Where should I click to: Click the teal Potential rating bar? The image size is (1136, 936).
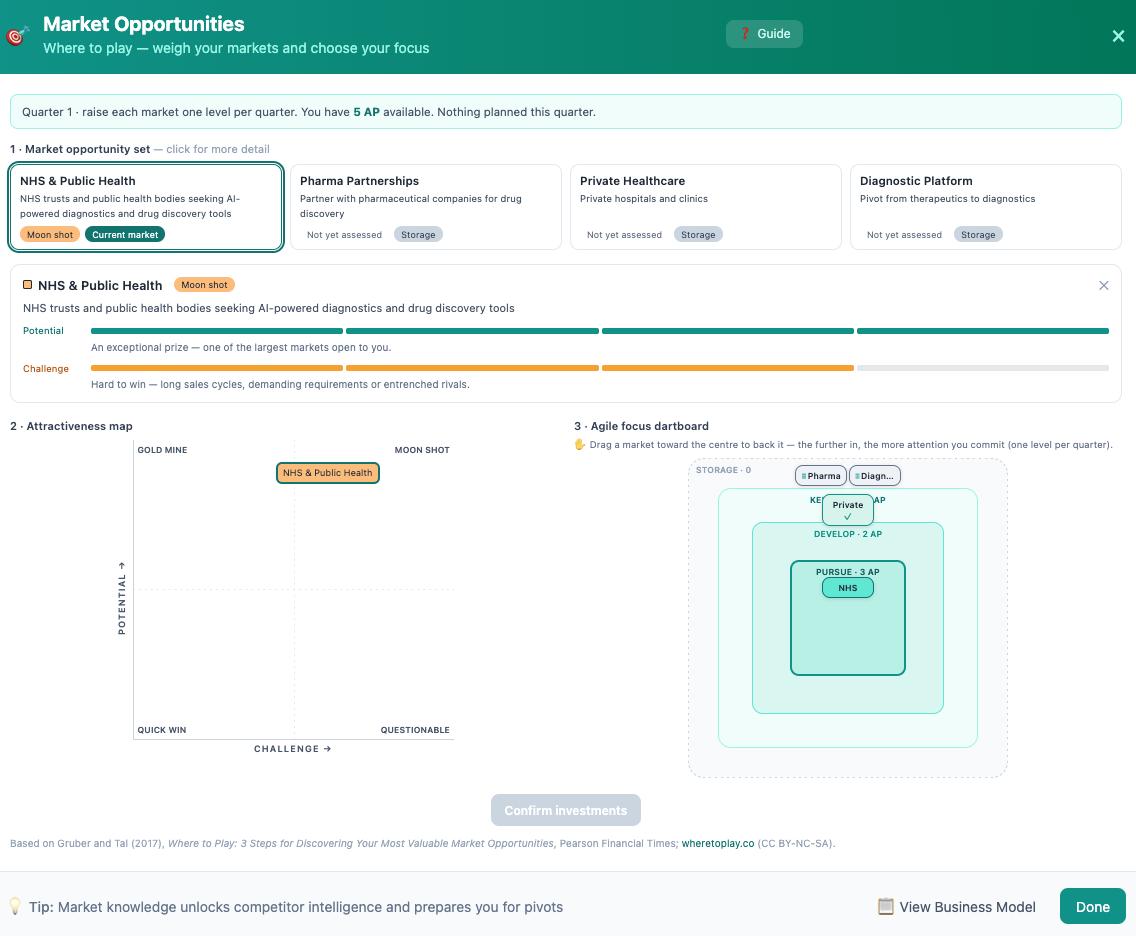tap(599, 331)
